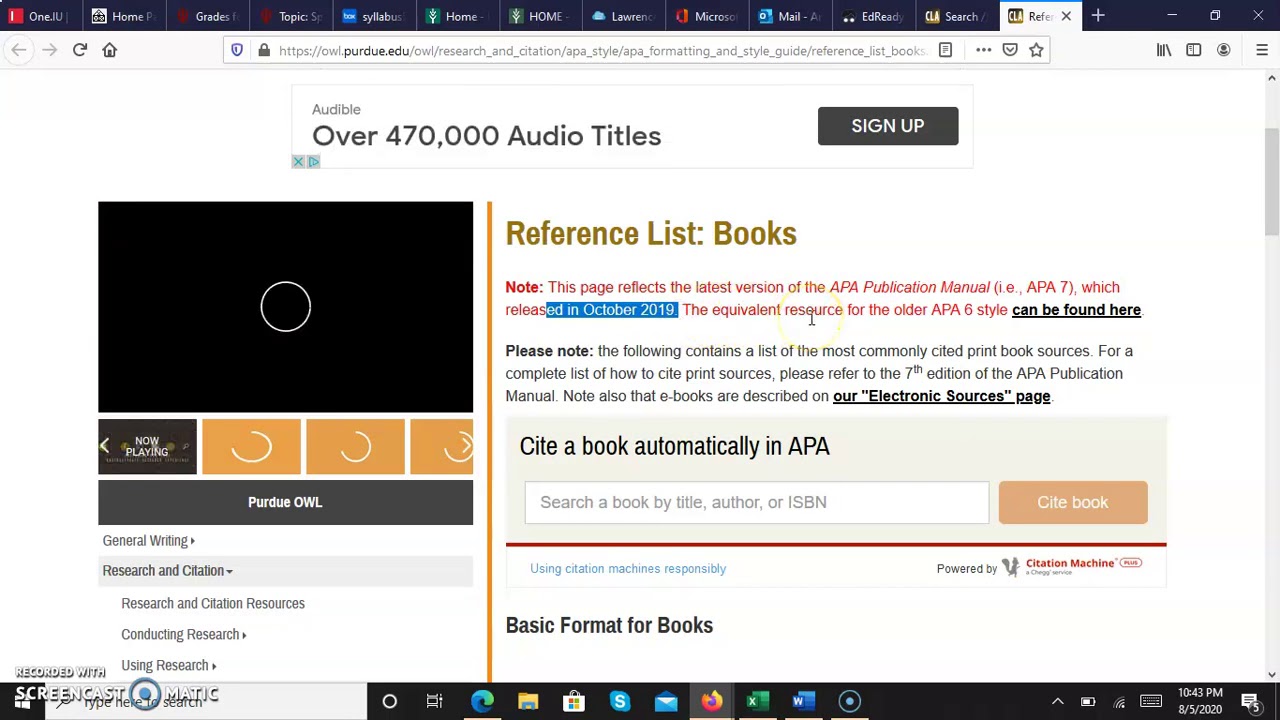Switch to the EdReady tab
This screenshot has width=1280, height=720.
tap(872, 16)
